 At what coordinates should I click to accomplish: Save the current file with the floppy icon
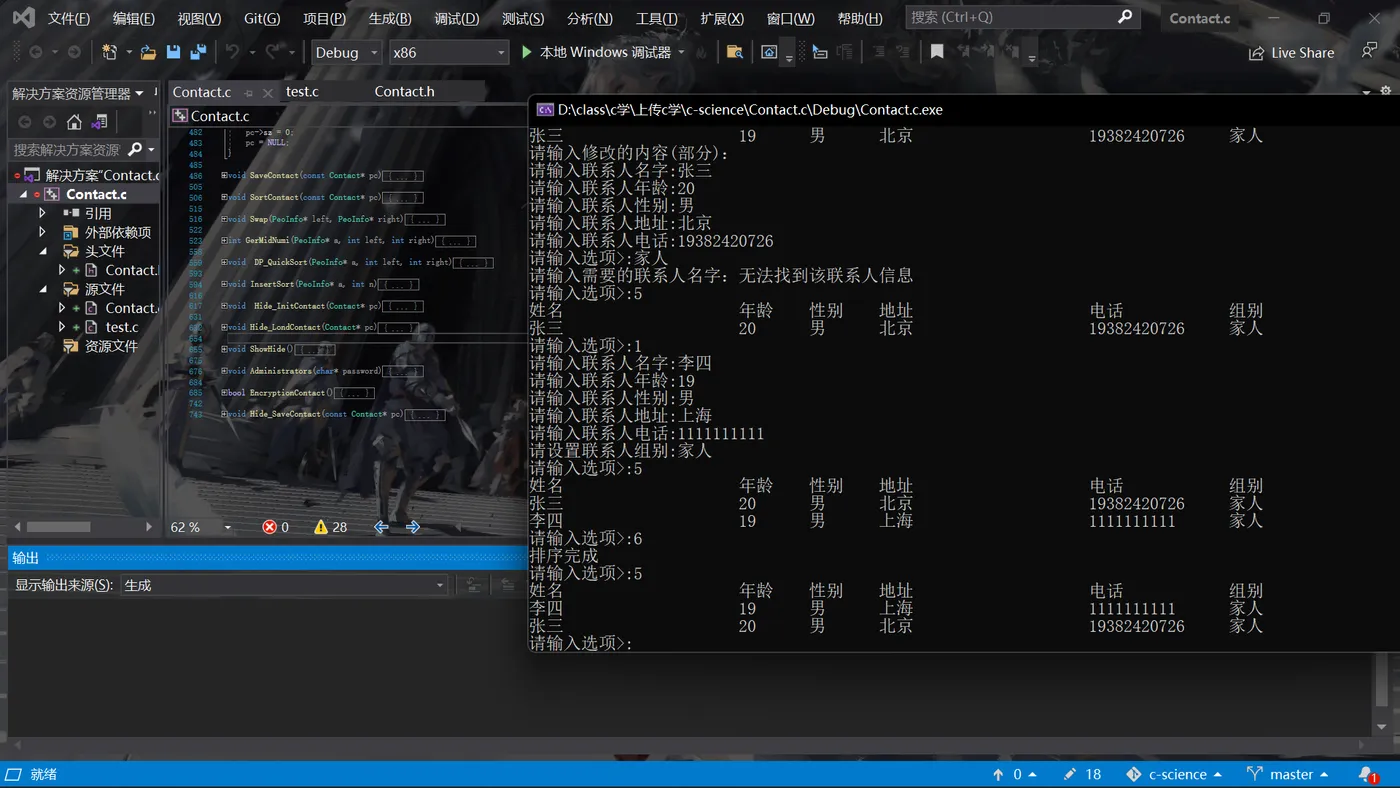(173, 52)
